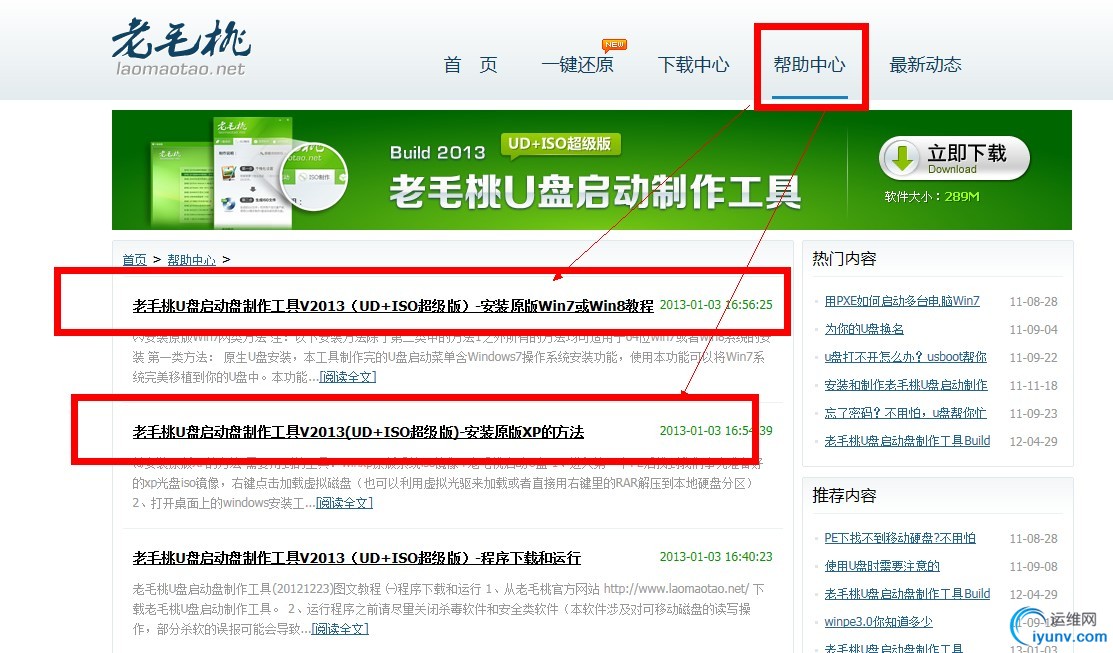Screen dimensions: 1113x653
Task: Open the 使用U盘时需要注意的 link
Action: [882, 566]
